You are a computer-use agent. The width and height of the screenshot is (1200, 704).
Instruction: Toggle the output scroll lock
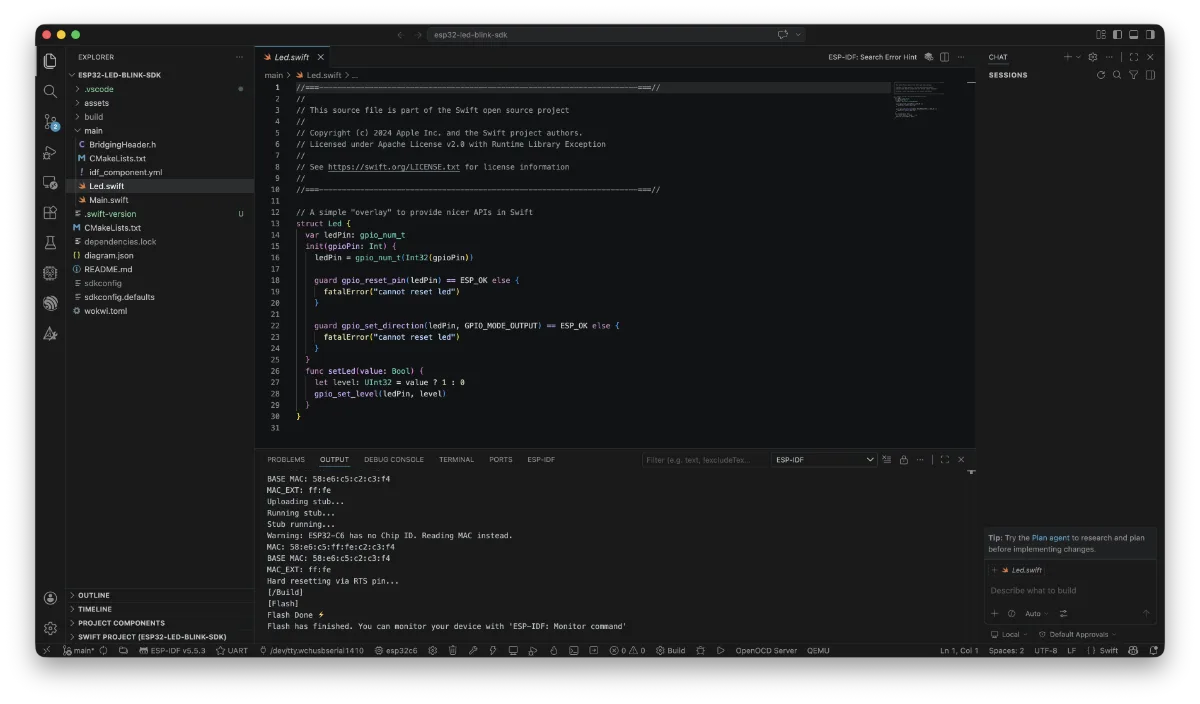click(x=904, y=460)
